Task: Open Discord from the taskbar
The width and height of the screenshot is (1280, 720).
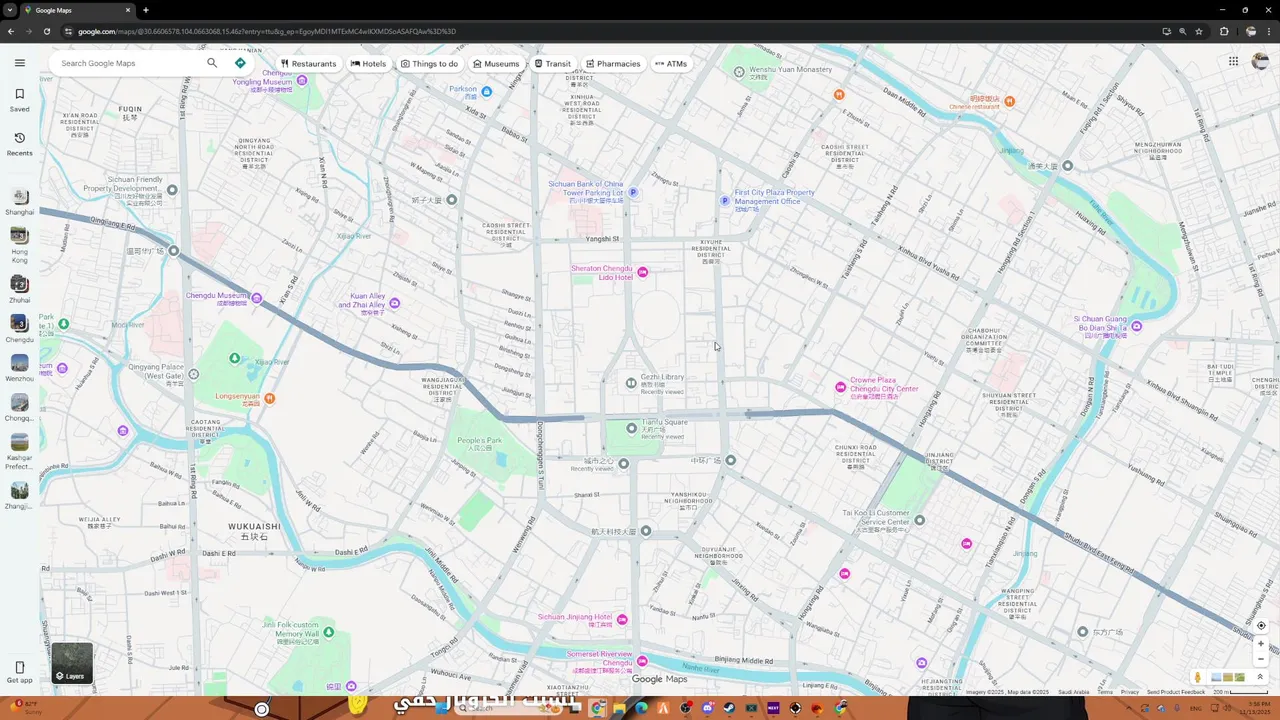Action: 707,708
